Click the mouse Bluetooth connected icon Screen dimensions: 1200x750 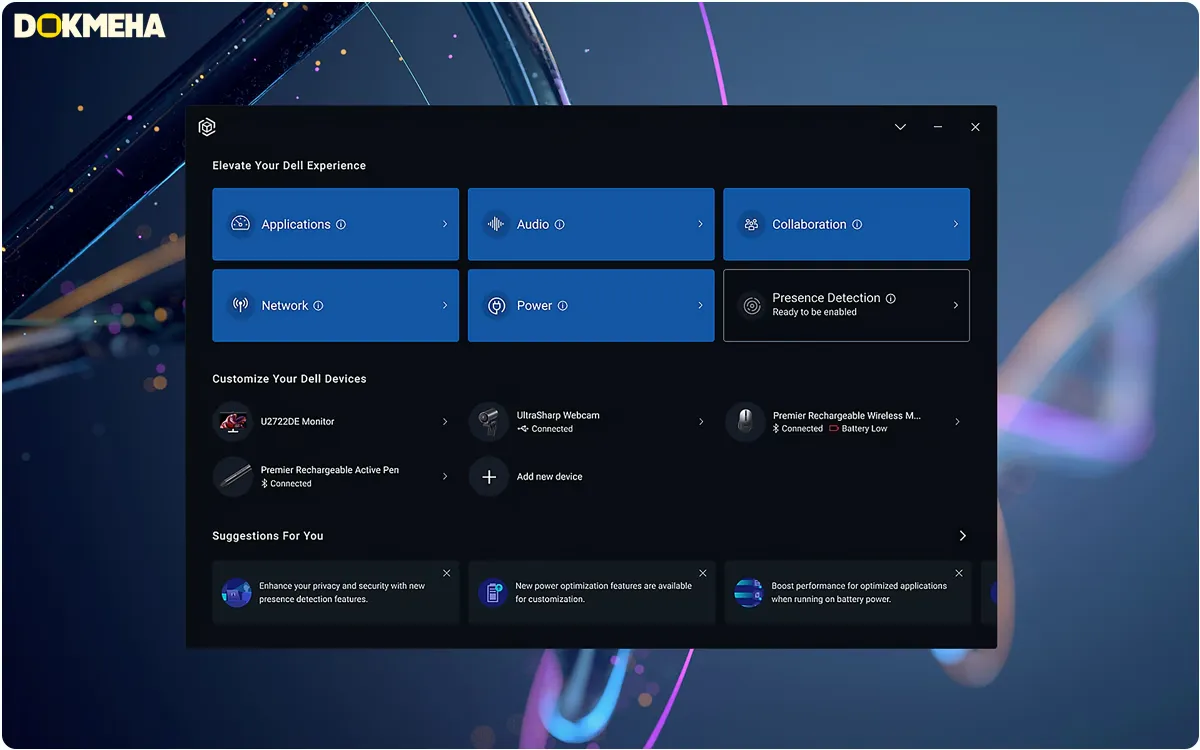(x=776, y=428)
